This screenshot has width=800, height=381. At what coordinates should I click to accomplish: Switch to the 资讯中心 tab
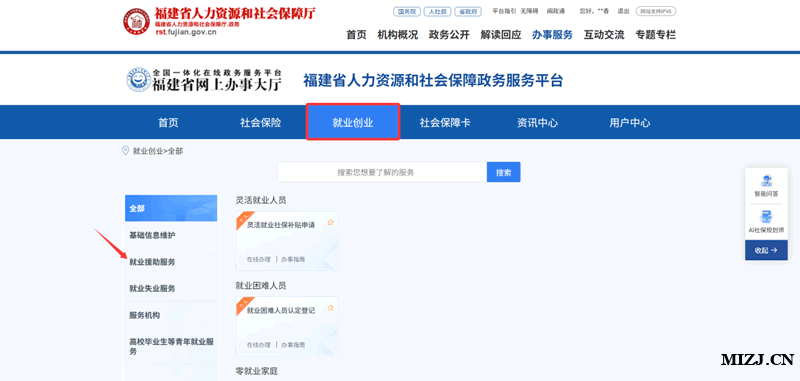(537, 123)
